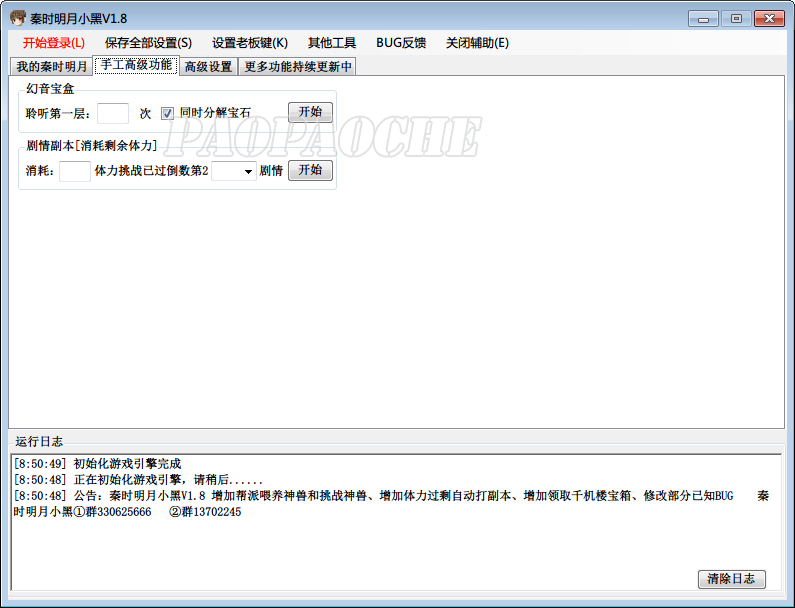Switch to the 我的秦时明月 tab
This screenshot has width=795, height=608.
pos(51,66)
